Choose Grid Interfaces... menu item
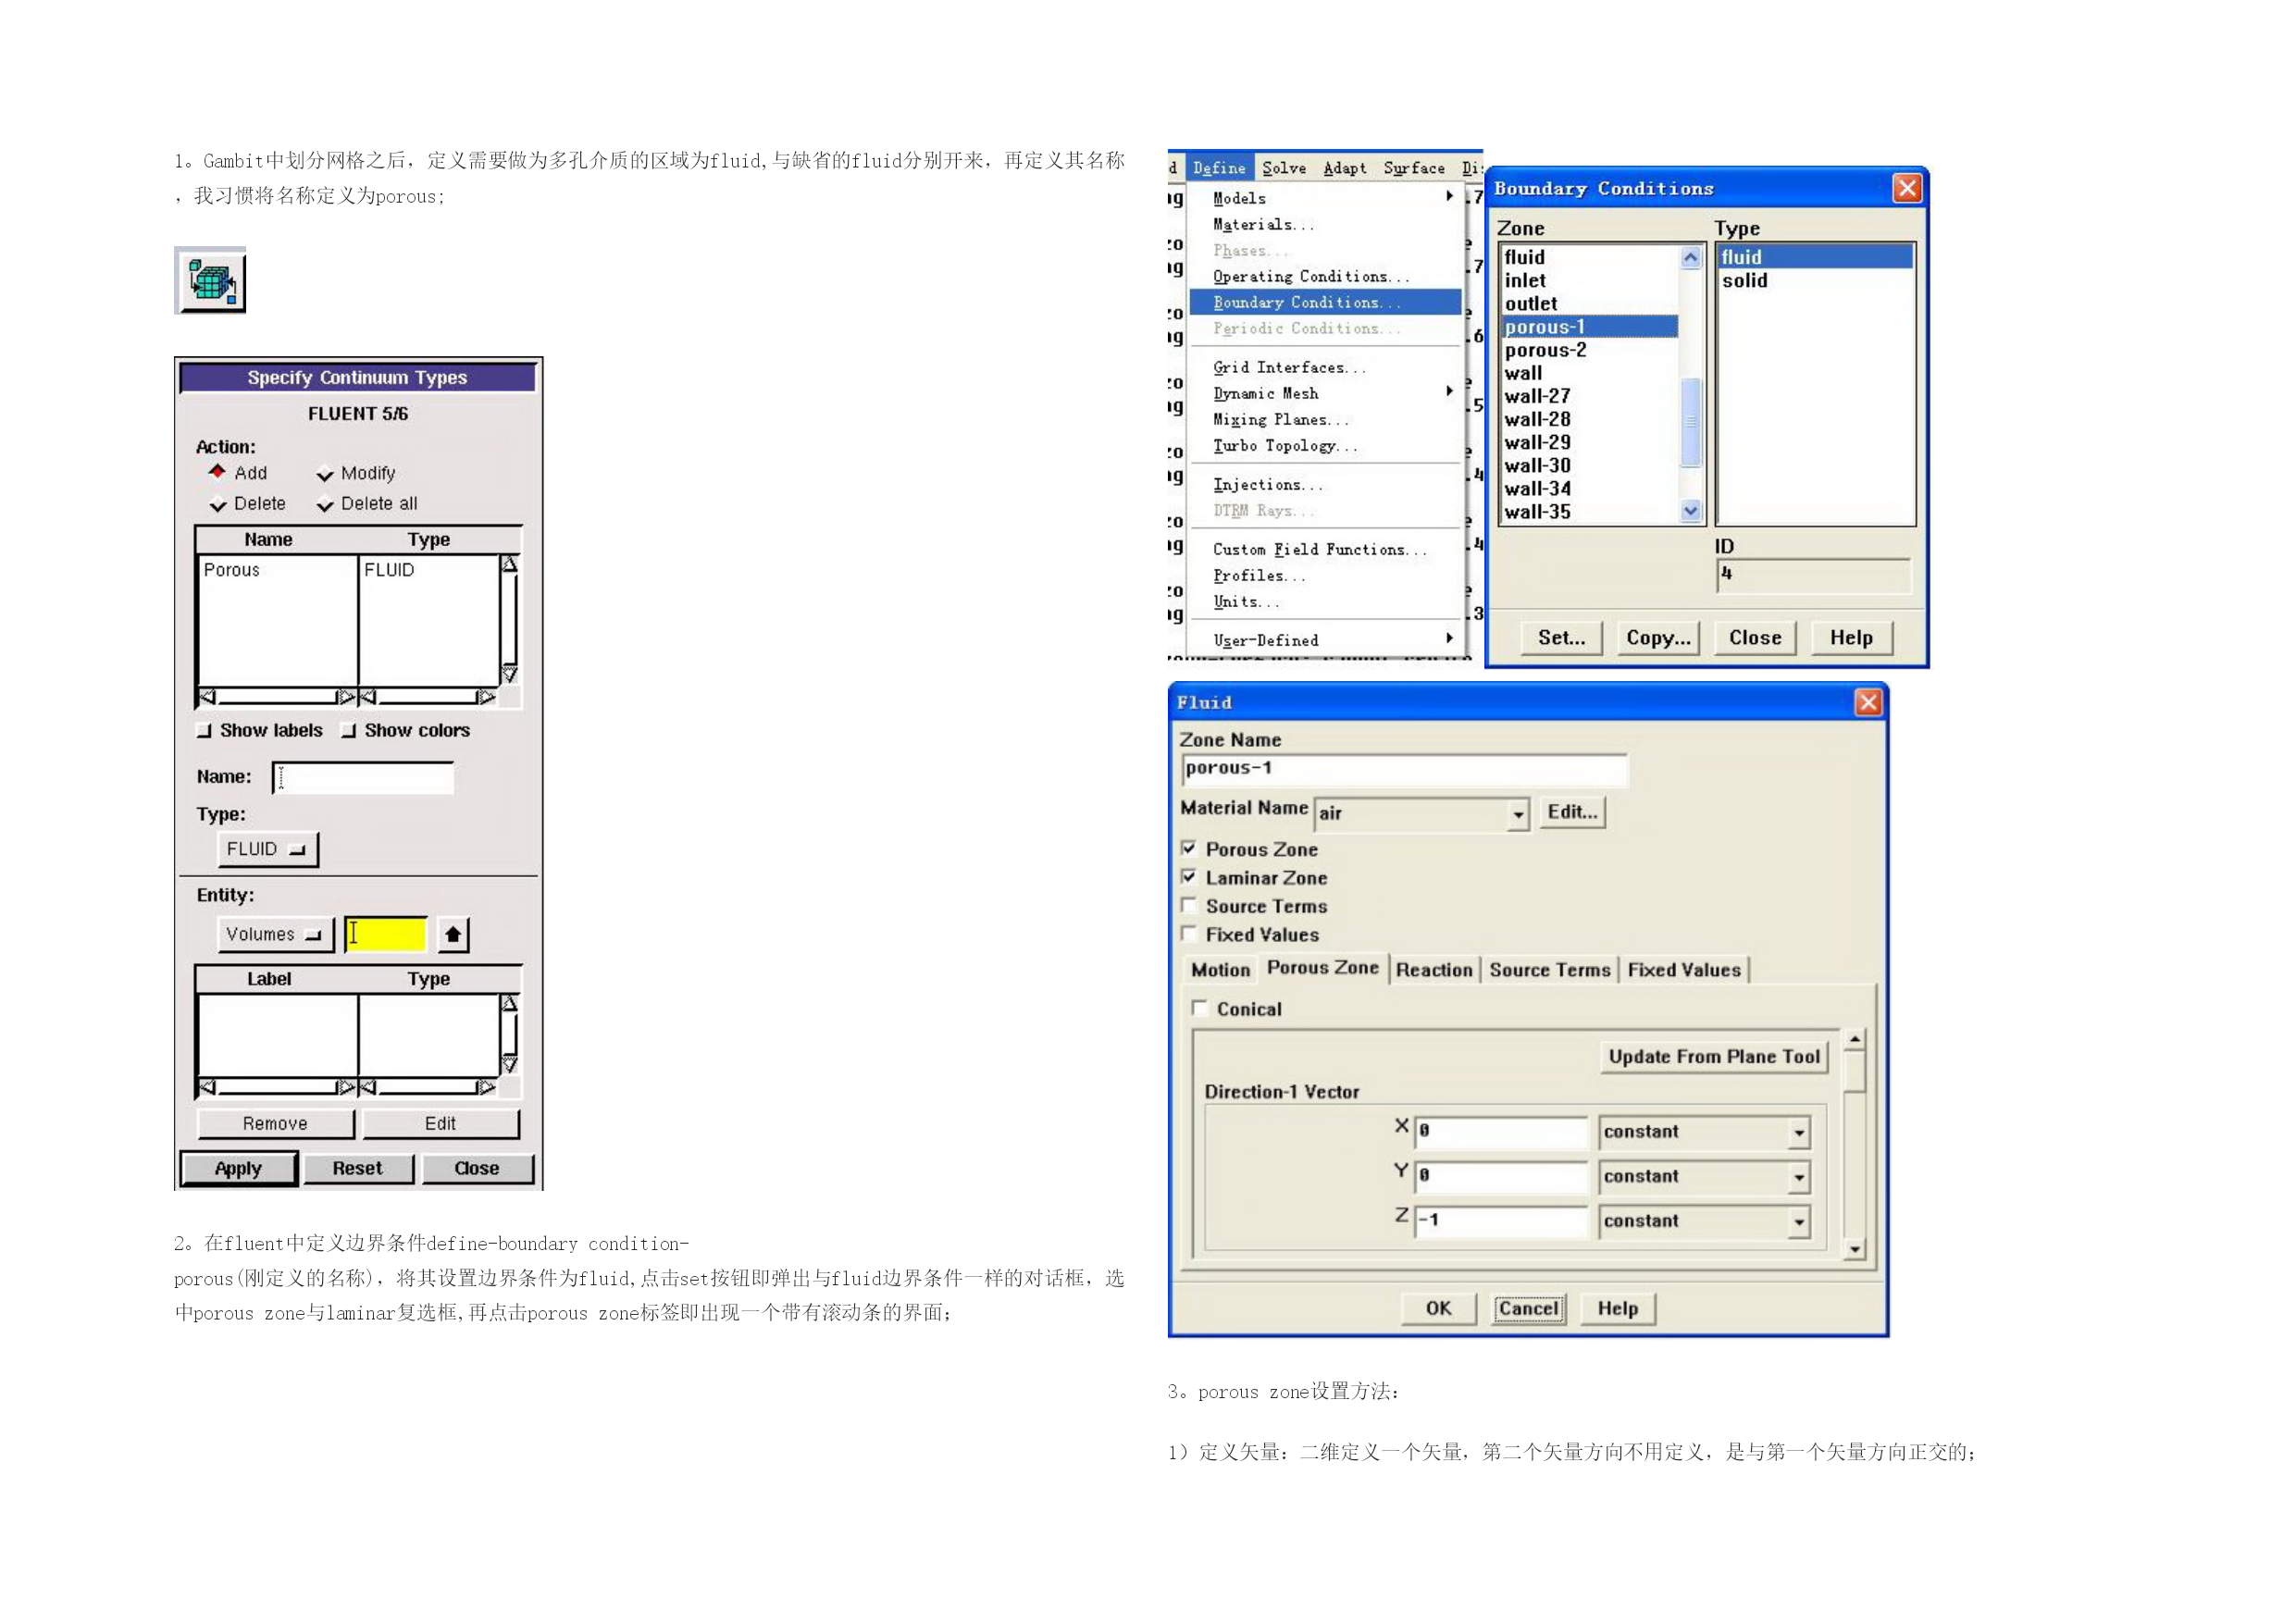The image size is (2296, 1623). pos(1326,367)
